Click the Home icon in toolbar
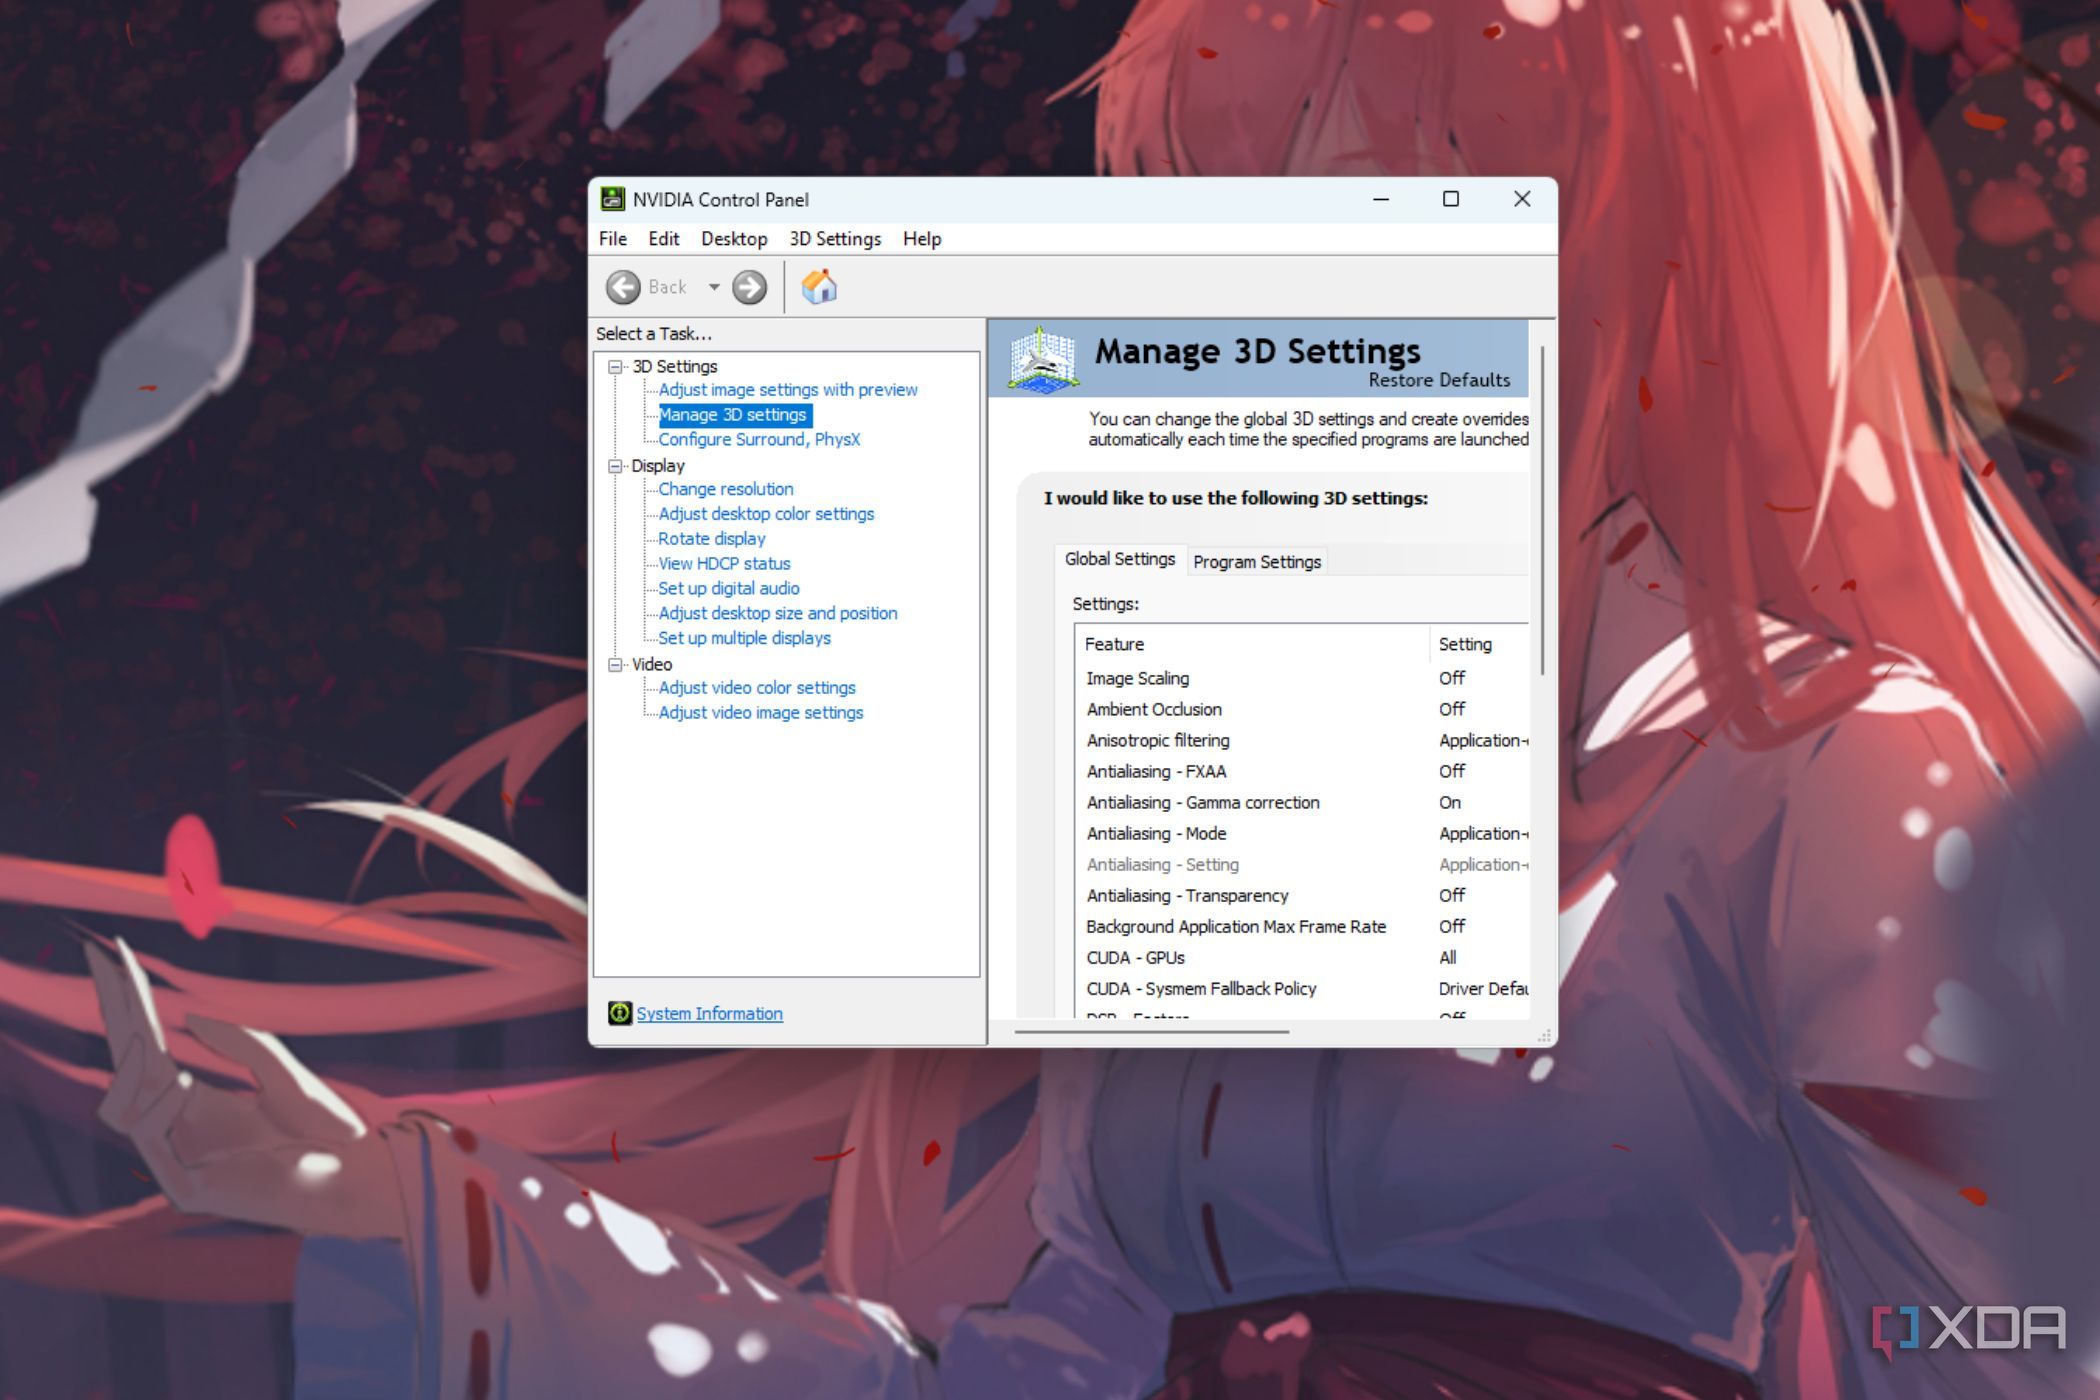This screenshot has width=2100, height=1400. pos(819,287)
